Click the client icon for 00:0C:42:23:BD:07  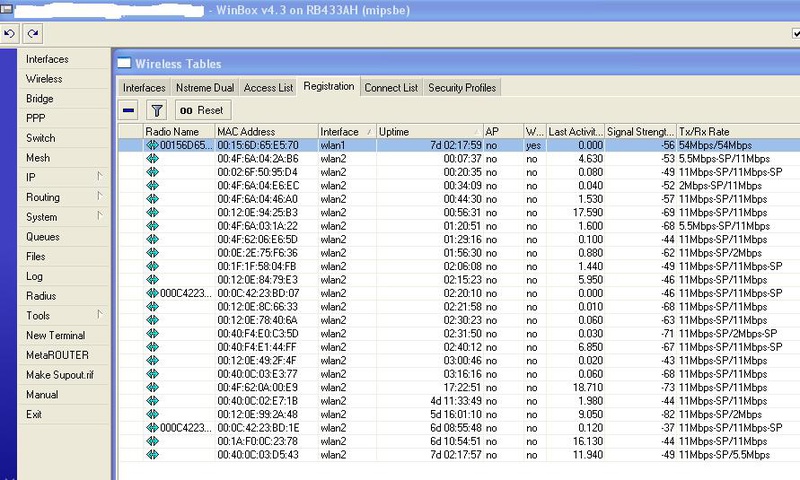click(x=152, y=293)
